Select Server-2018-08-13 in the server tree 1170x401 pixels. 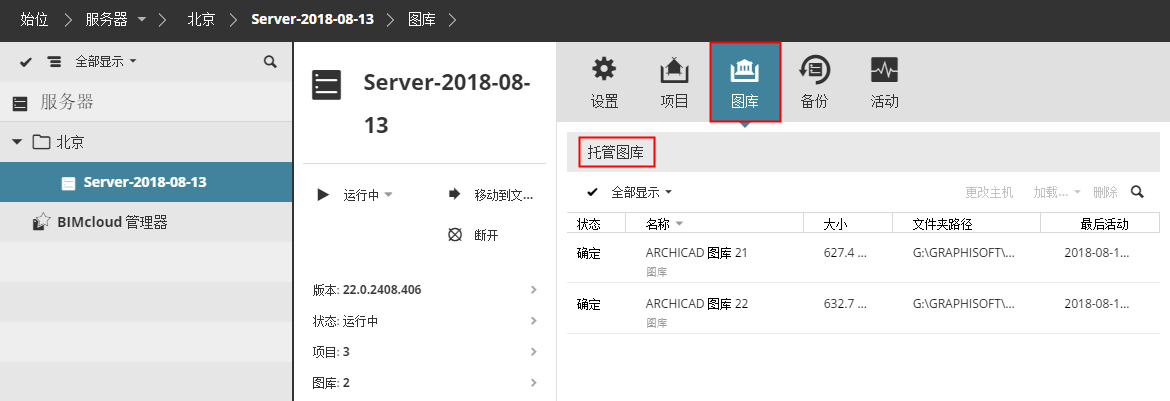(x=146, y=182)
